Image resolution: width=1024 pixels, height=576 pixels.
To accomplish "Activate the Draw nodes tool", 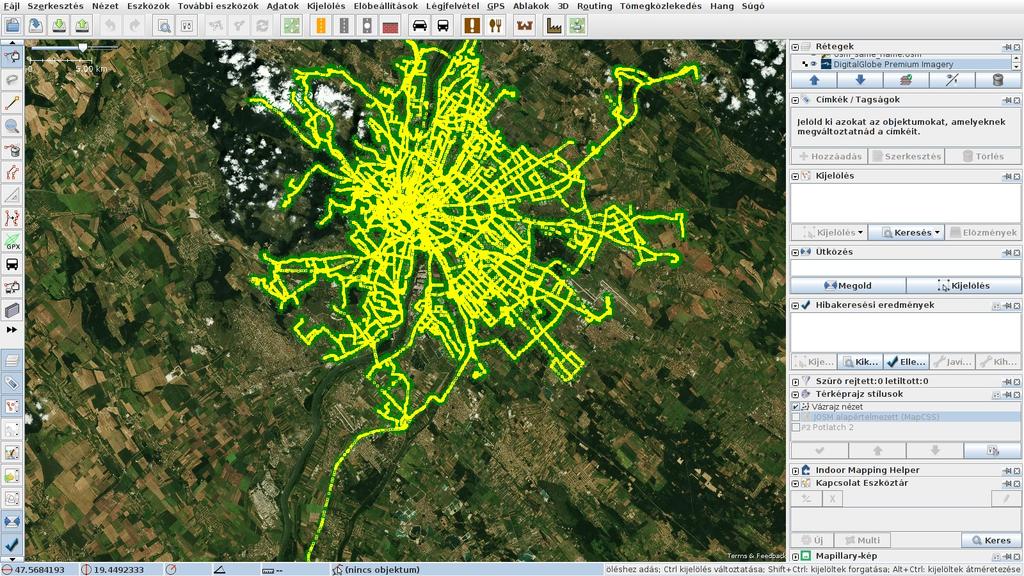I will (12, 103).
